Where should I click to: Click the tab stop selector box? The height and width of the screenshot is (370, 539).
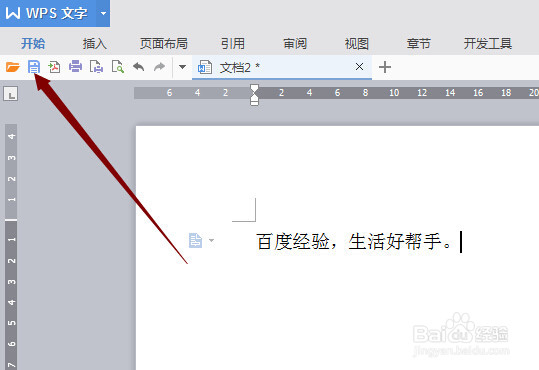pos(11,94)
